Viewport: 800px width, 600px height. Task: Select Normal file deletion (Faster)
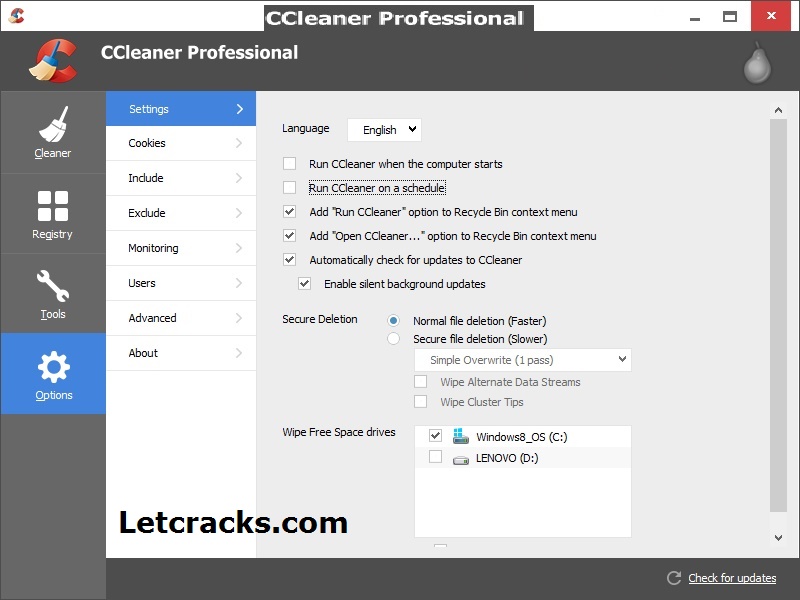(393, 320)
